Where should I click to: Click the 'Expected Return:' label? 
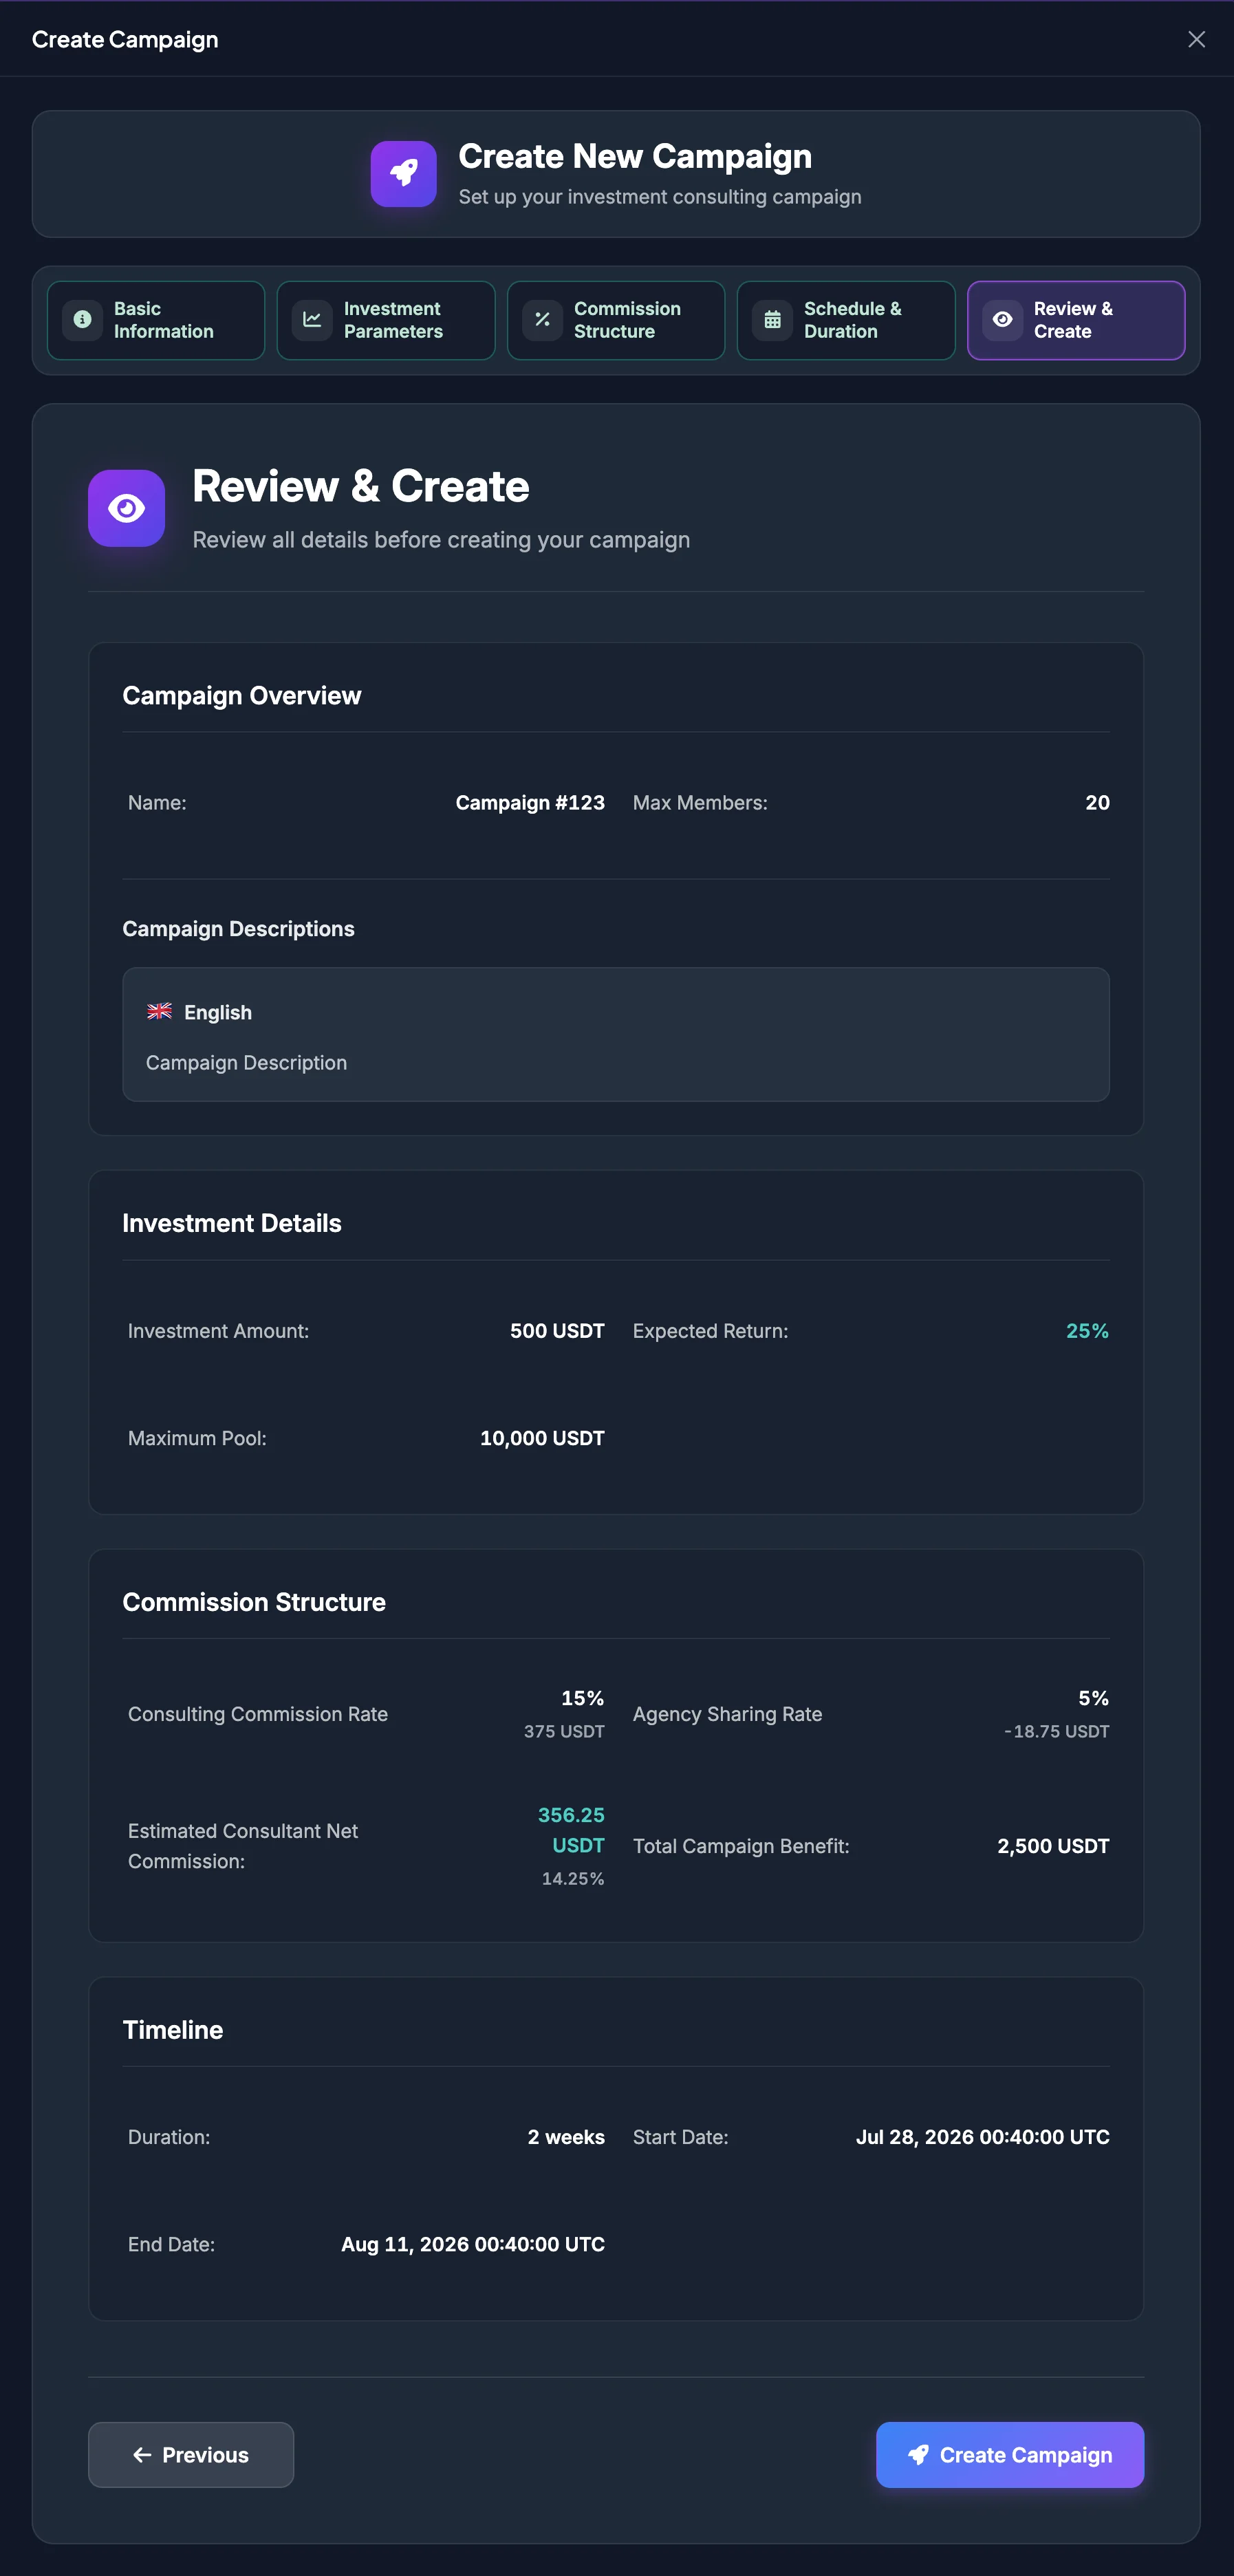pos(710,1331)
